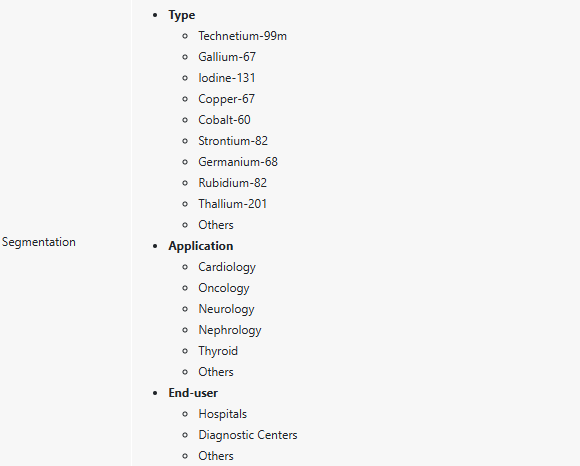Click Nephrology text
The width and height of the screenshot is (580, 466).
point(230,330)
